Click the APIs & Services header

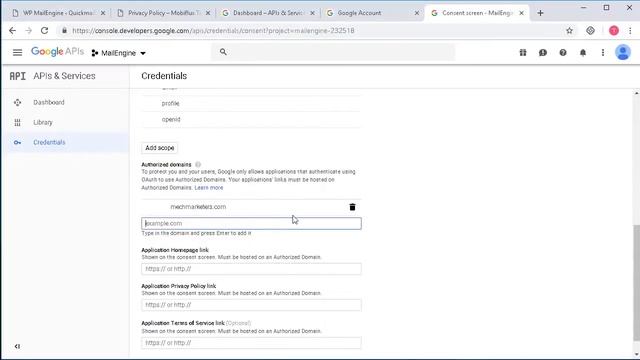64,76
